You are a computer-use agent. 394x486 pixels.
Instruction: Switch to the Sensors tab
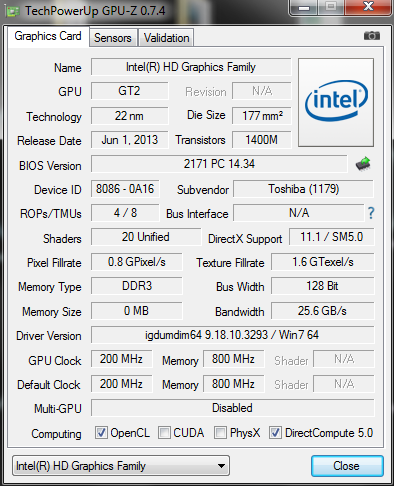(x=113, y=38)
